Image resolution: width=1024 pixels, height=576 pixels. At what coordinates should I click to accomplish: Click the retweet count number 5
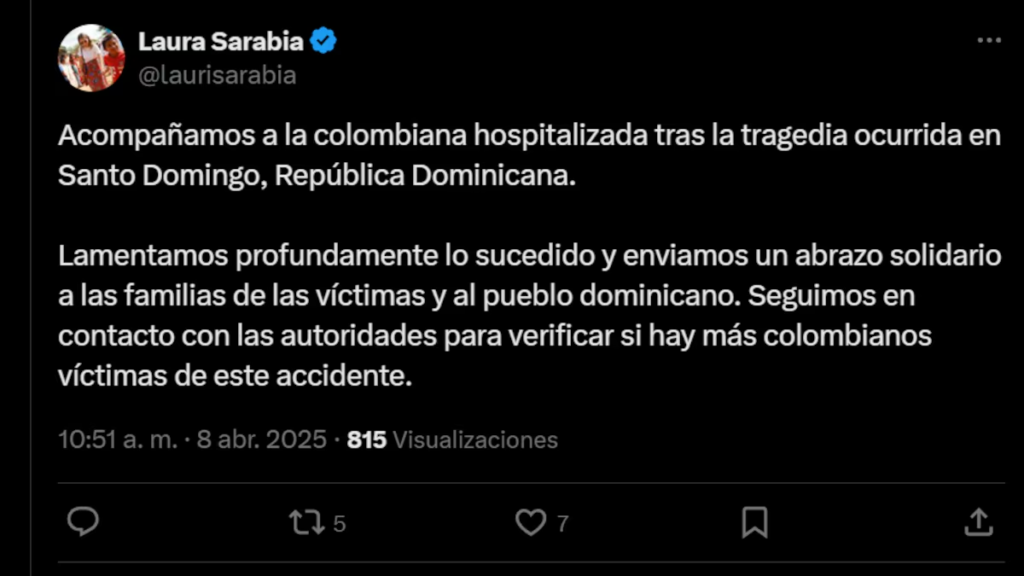click(x=339, y=523)
